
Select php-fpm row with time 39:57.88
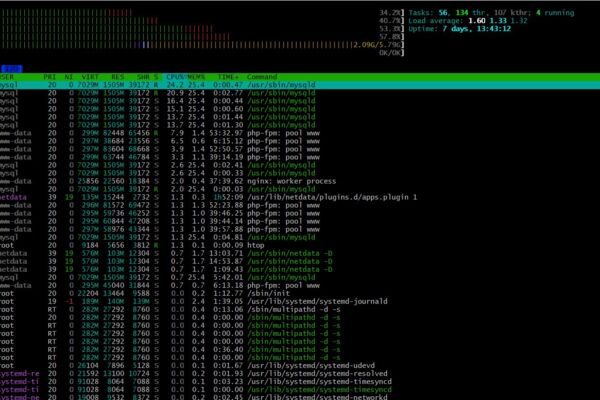(300, 230)
